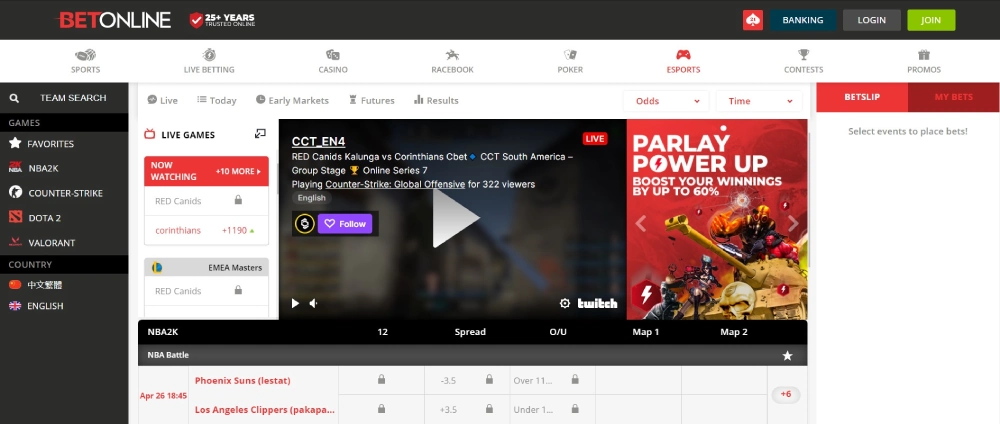Open the Contests trophy icon
1000x424 pixels.
(804, 55)
